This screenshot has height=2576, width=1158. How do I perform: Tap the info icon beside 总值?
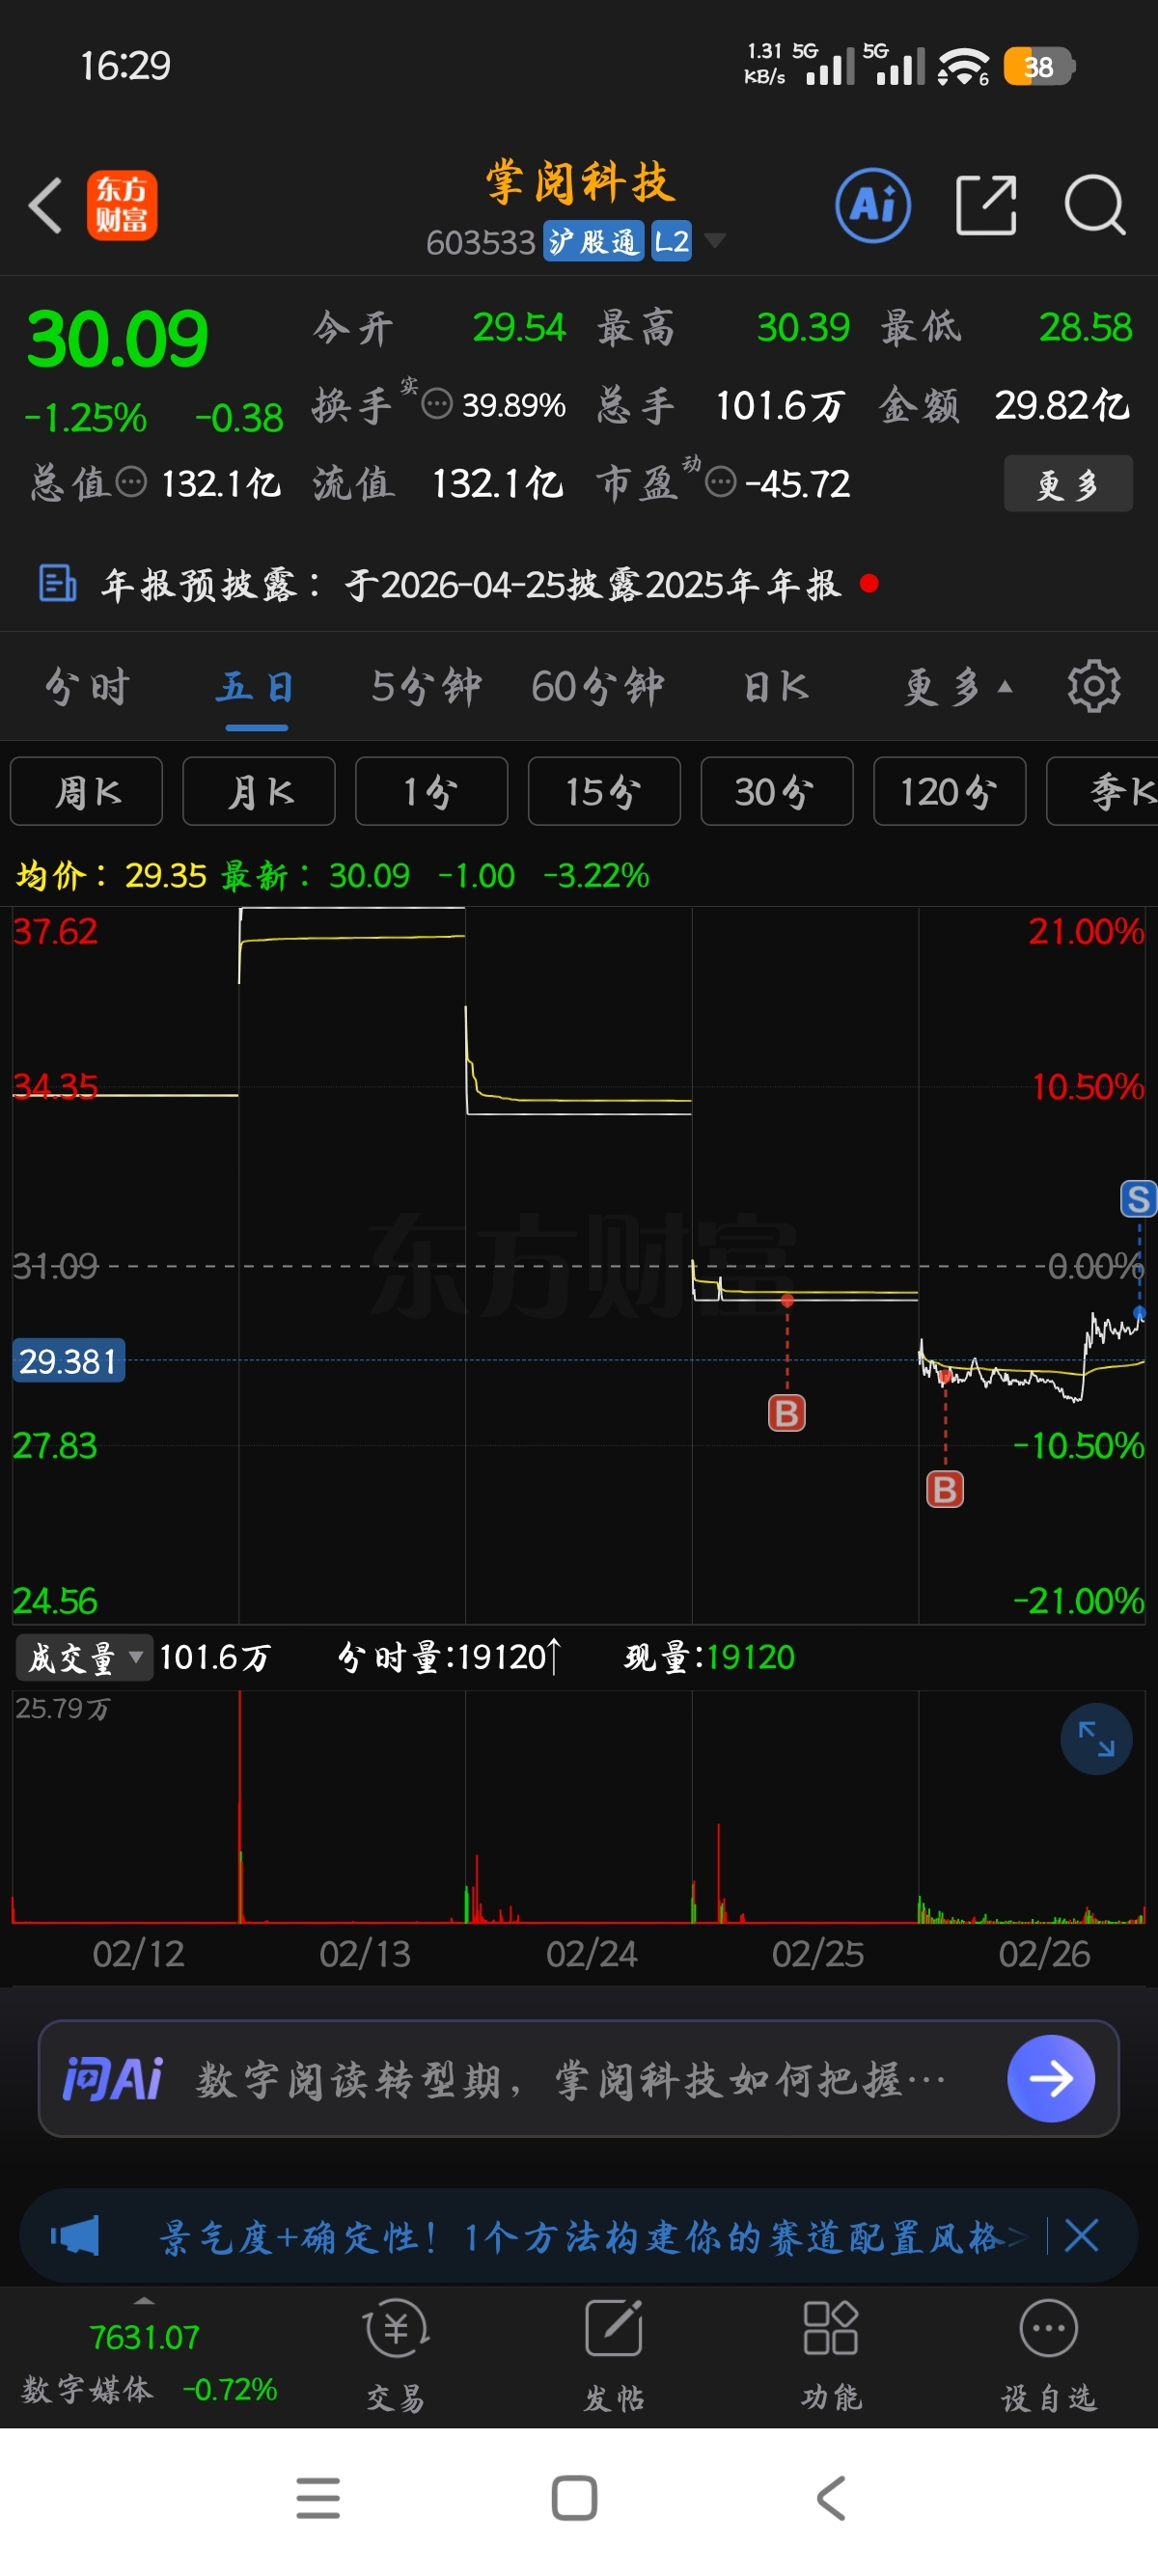(131, 483)
